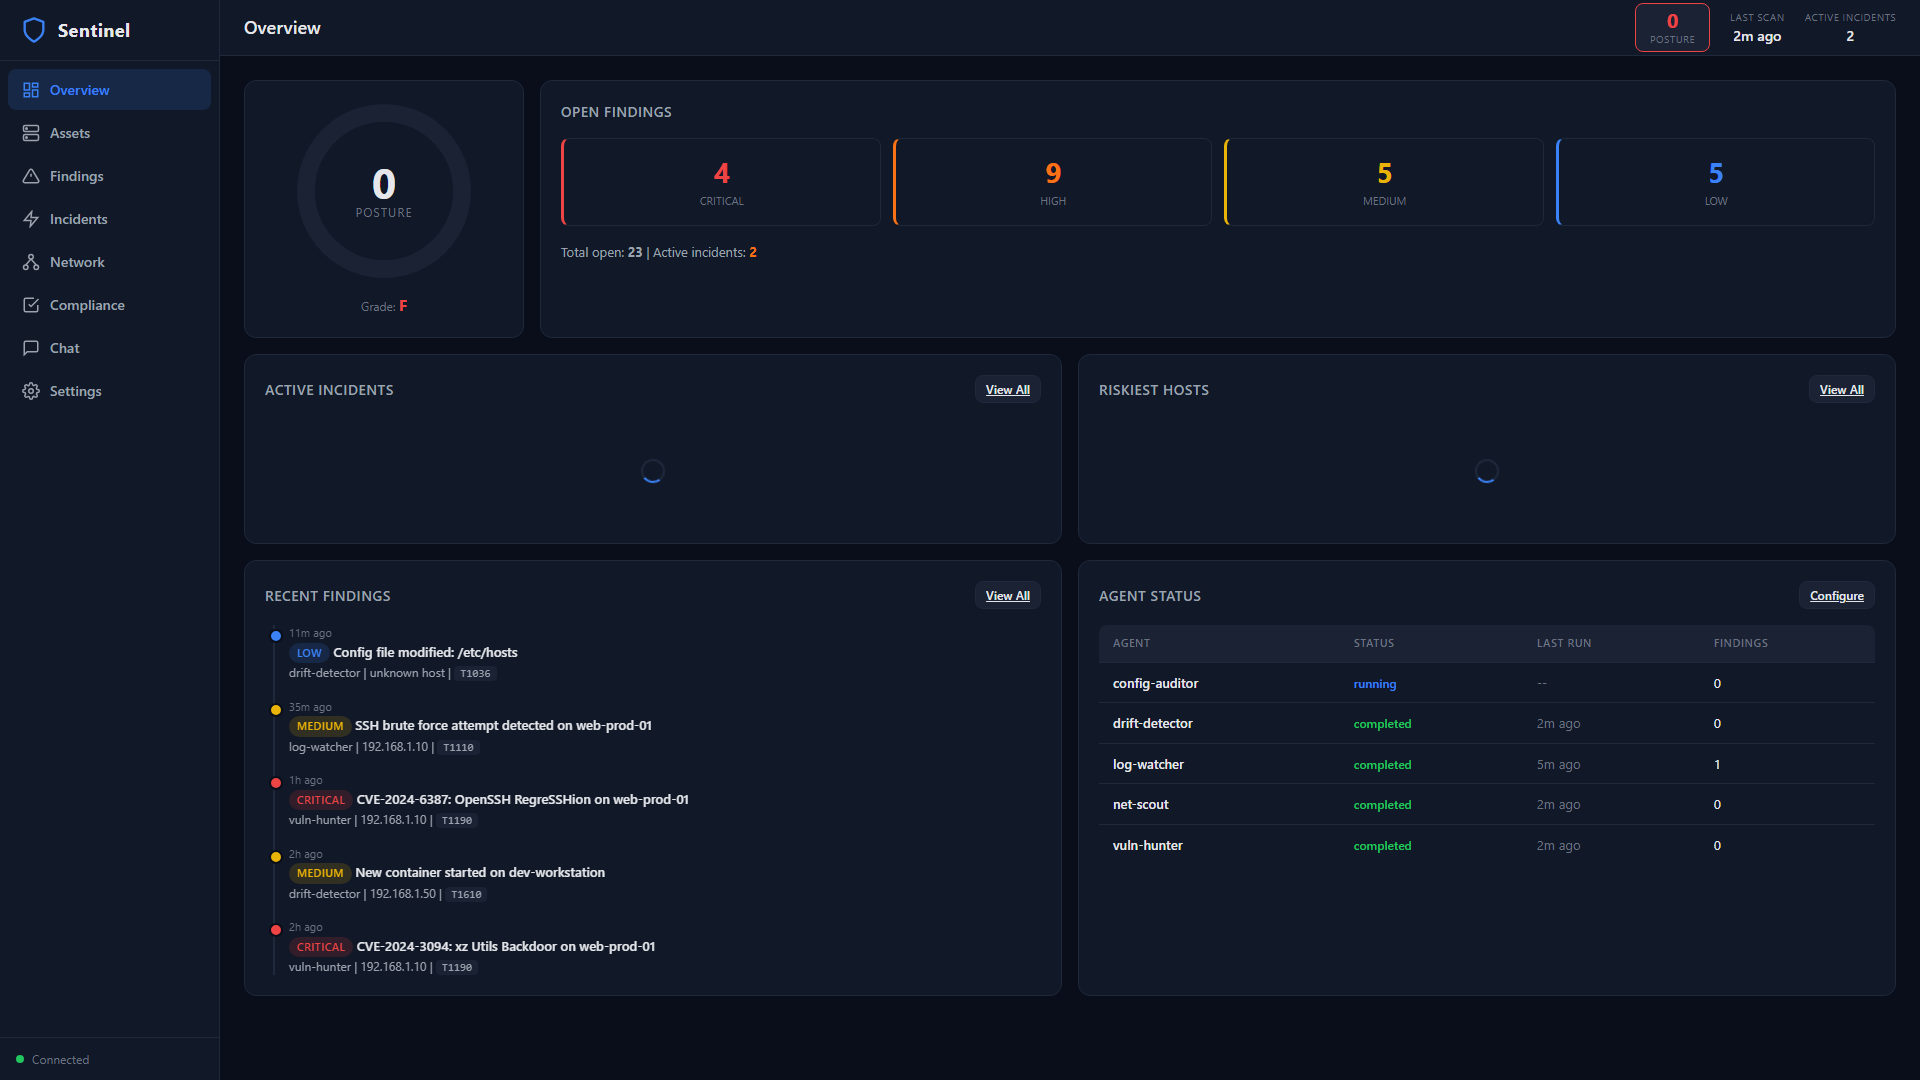Select the Critical findings count card
The image size is (1920, 1080).
pyautogui.click(x=721, y=182)
